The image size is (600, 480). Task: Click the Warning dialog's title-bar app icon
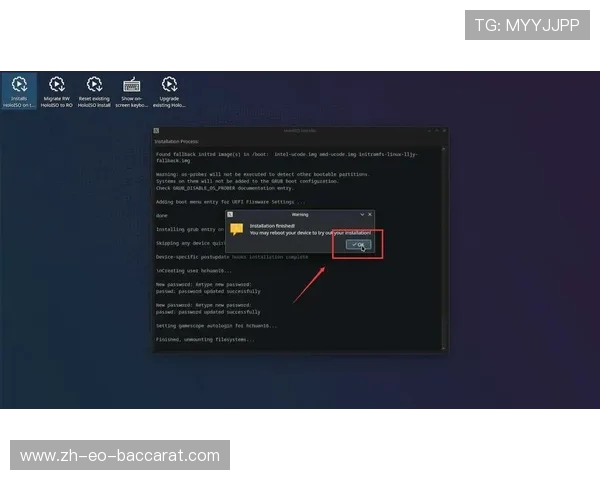[x=230, y=214]
